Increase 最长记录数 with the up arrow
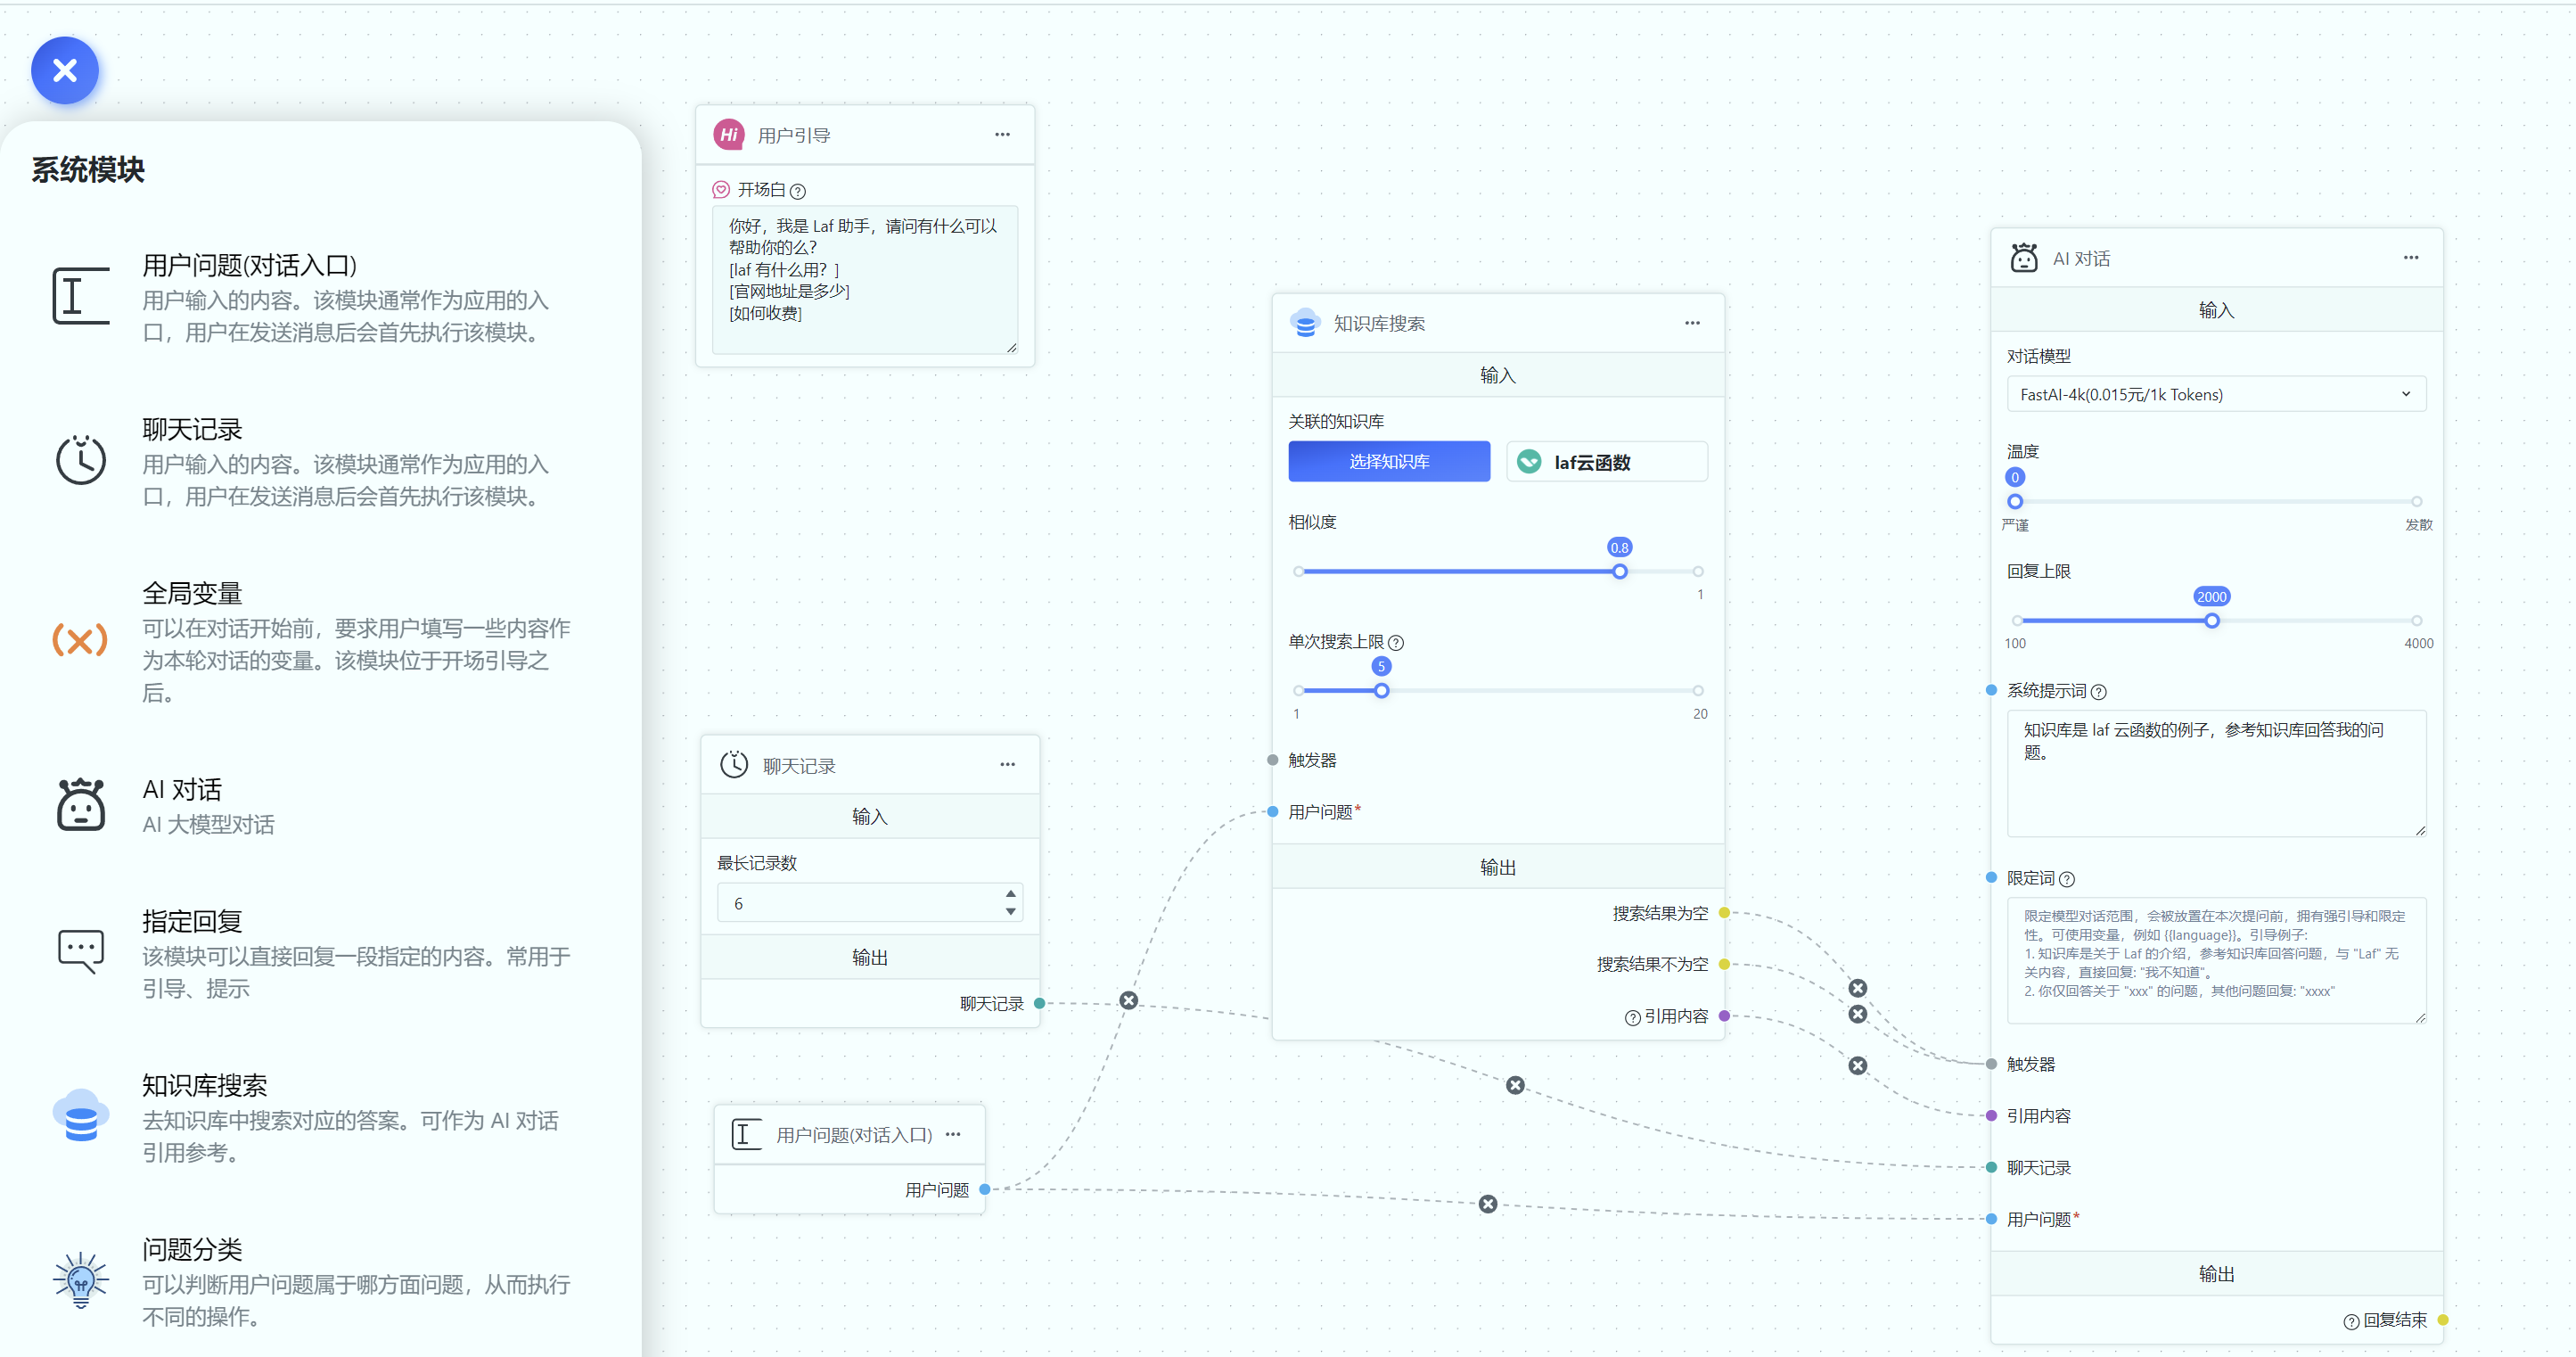2576x1357 pixels. click(x=1010, y=894)
